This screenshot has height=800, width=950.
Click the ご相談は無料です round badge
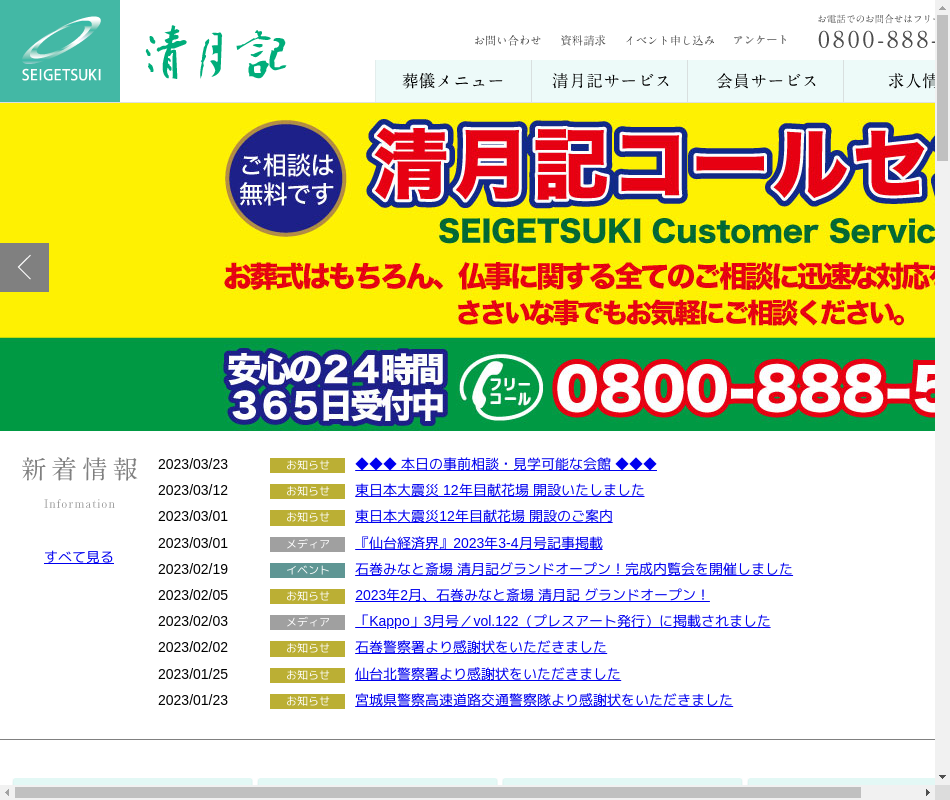tap(286, 178)
